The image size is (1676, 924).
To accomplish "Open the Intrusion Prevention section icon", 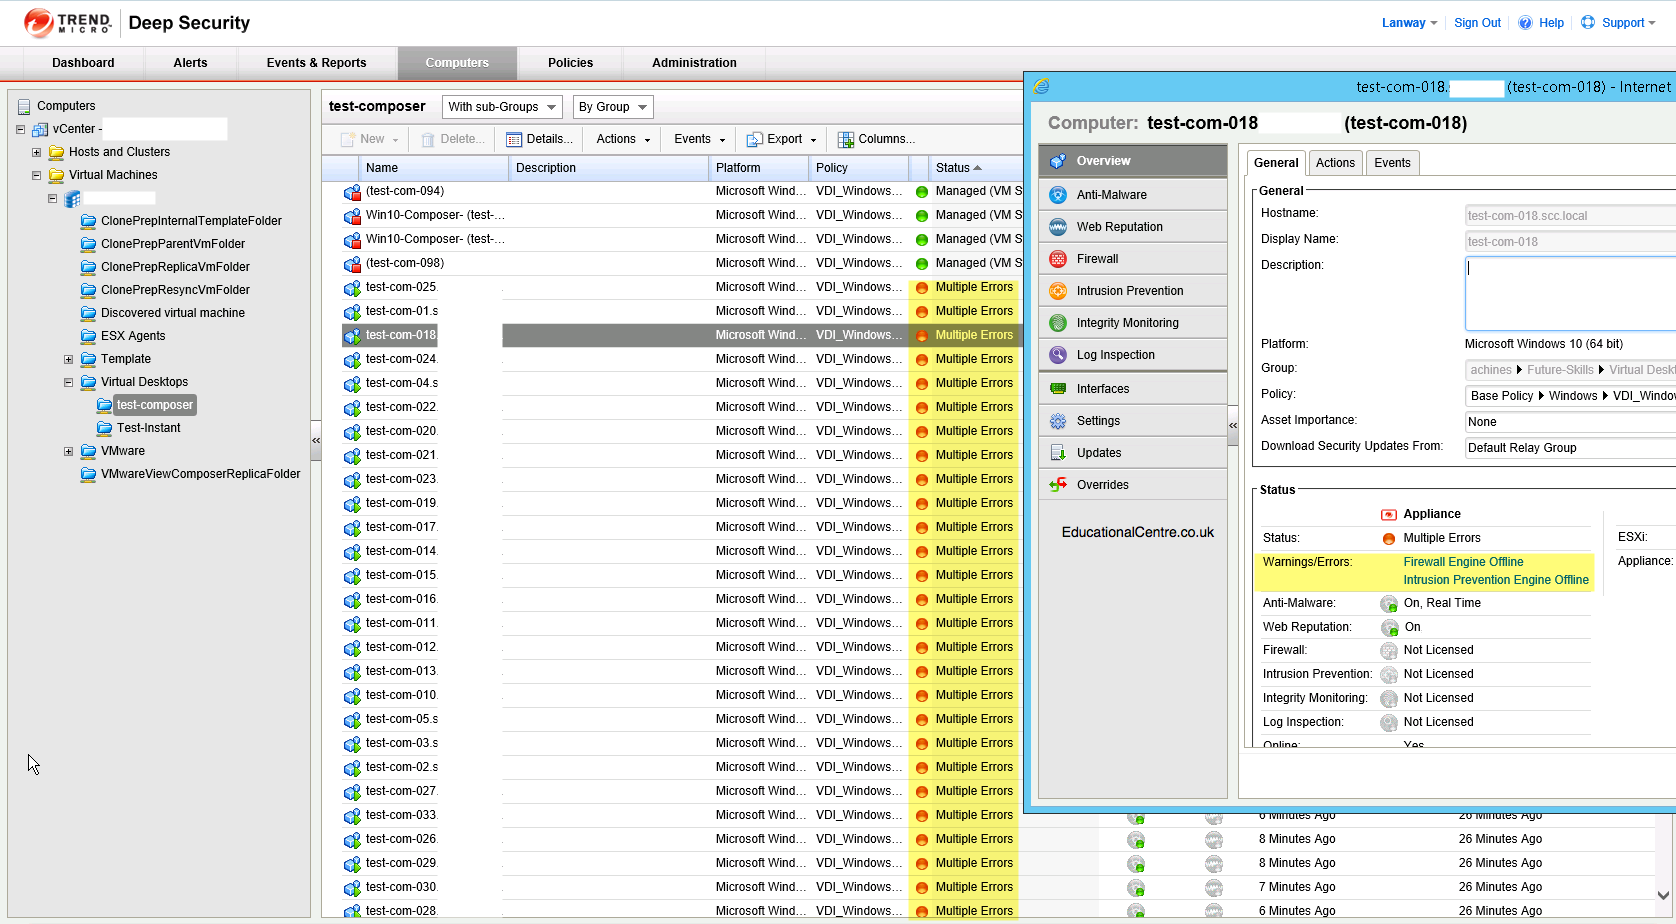I will (1058, 291).
